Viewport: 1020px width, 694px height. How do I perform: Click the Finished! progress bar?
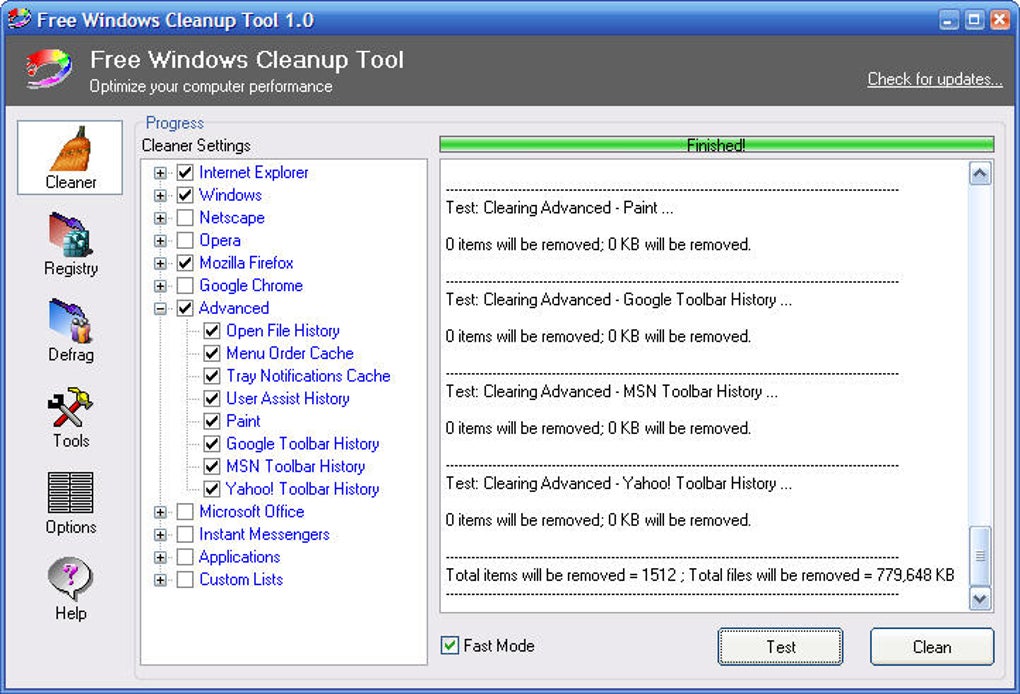click(716, 144)
